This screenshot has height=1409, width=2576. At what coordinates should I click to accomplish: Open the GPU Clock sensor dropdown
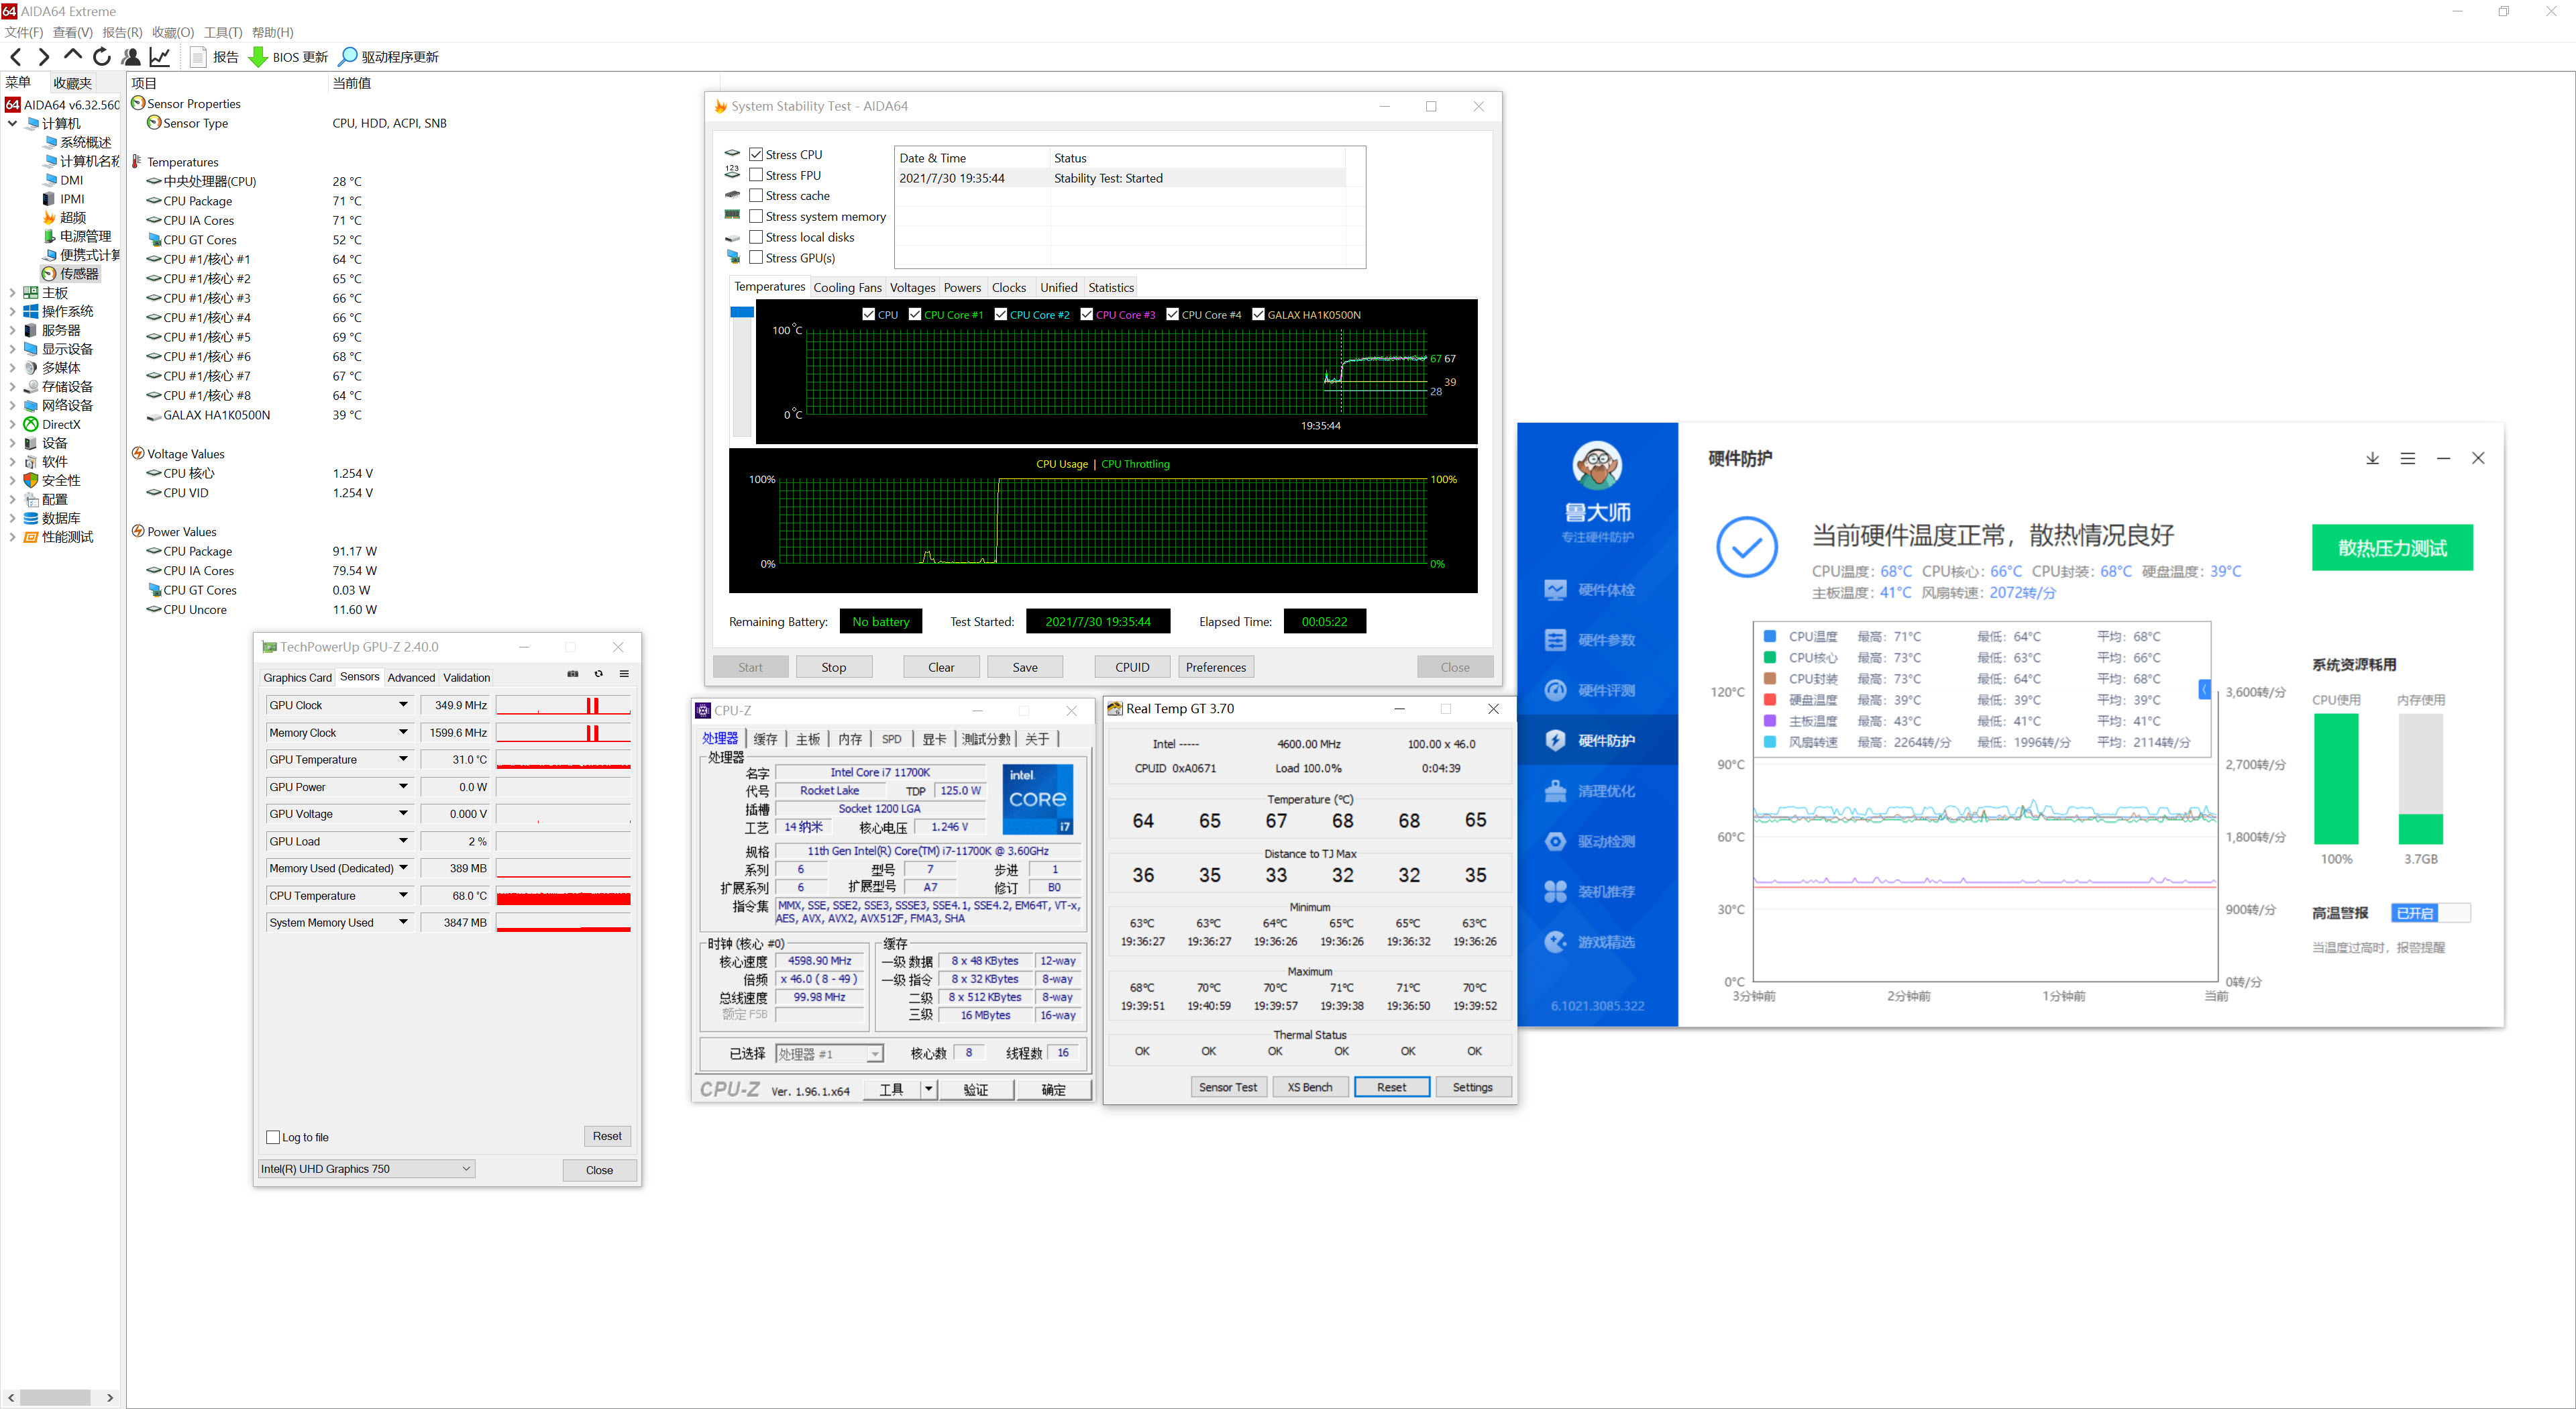[x=403, y=705]
